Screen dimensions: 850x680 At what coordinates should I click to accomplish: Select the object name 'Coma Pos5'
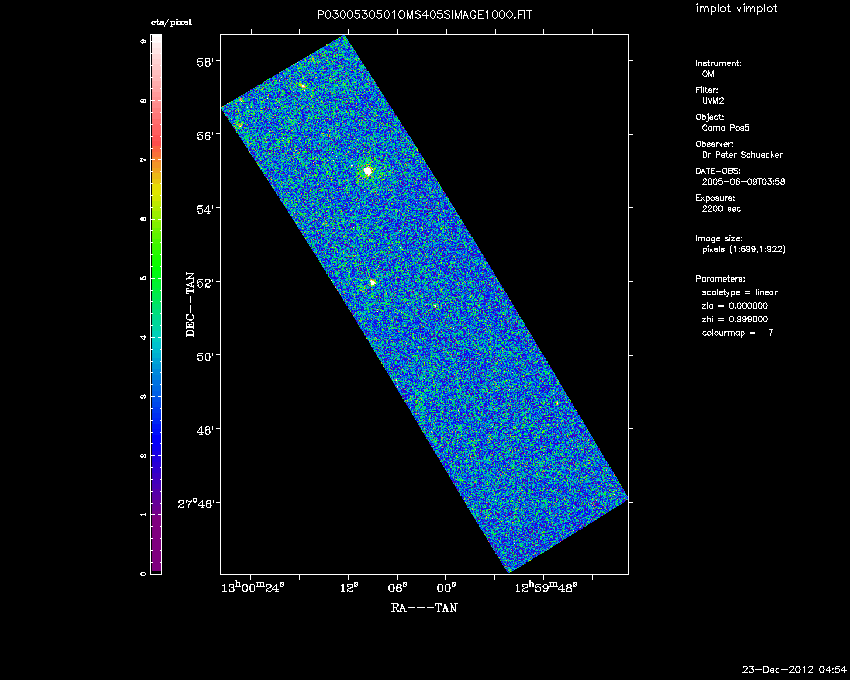(x=725, y=128)
